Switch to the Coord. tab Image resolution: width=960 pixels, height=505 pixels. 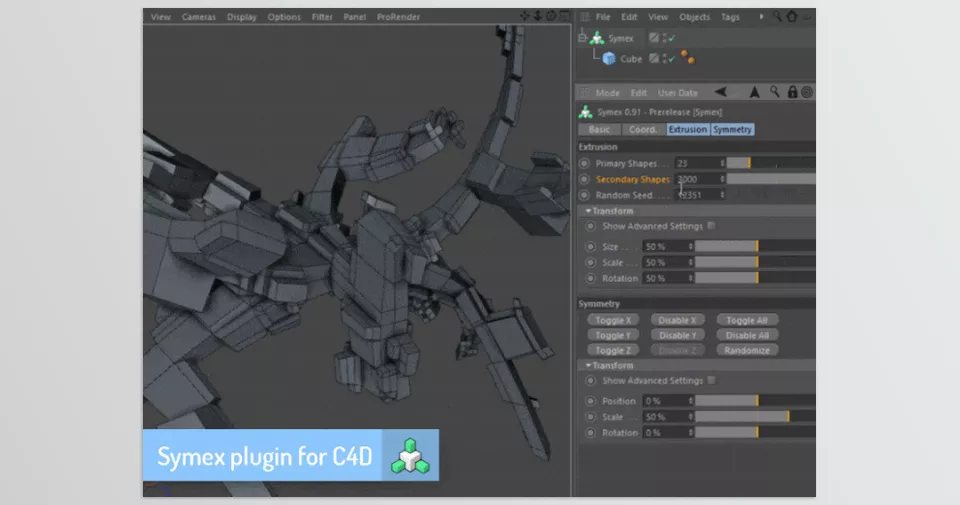pyautogui.click(x=643, y=130)
